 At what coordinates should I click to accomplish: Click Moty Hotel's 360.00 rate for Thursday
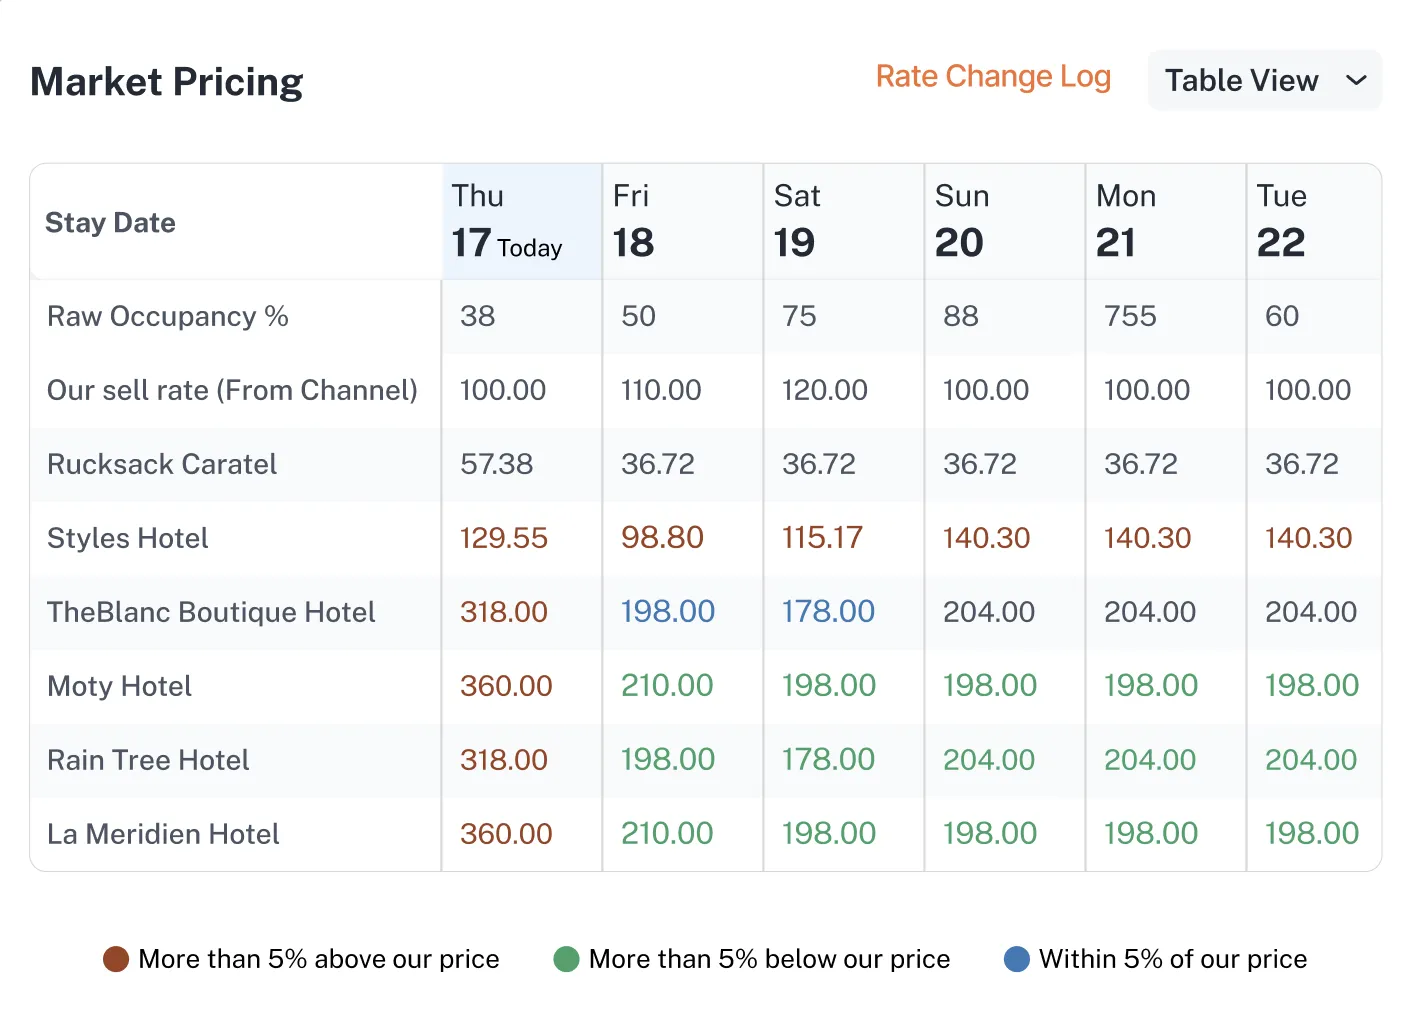pos(504,686)
